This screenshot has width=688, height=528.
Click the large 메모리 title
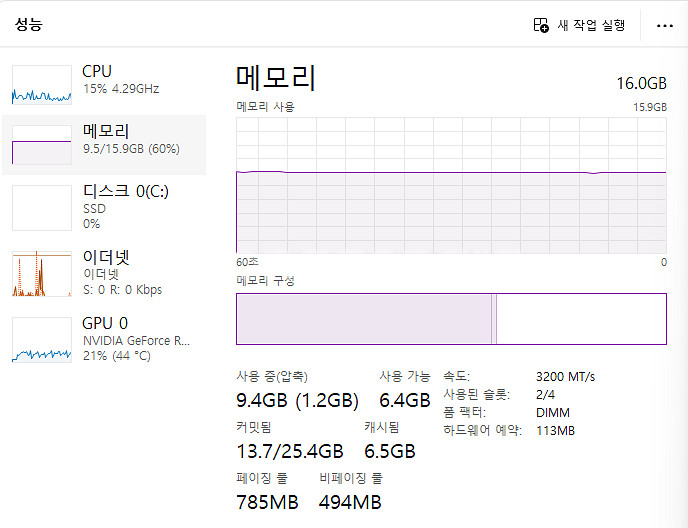pyautogui.click(x=276, y=78)
